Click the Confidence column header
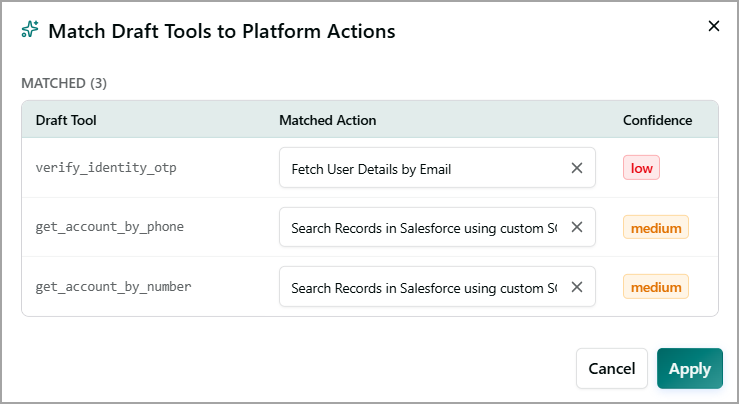The height and width of the screenshot is (404, 739). pos(657,120)
